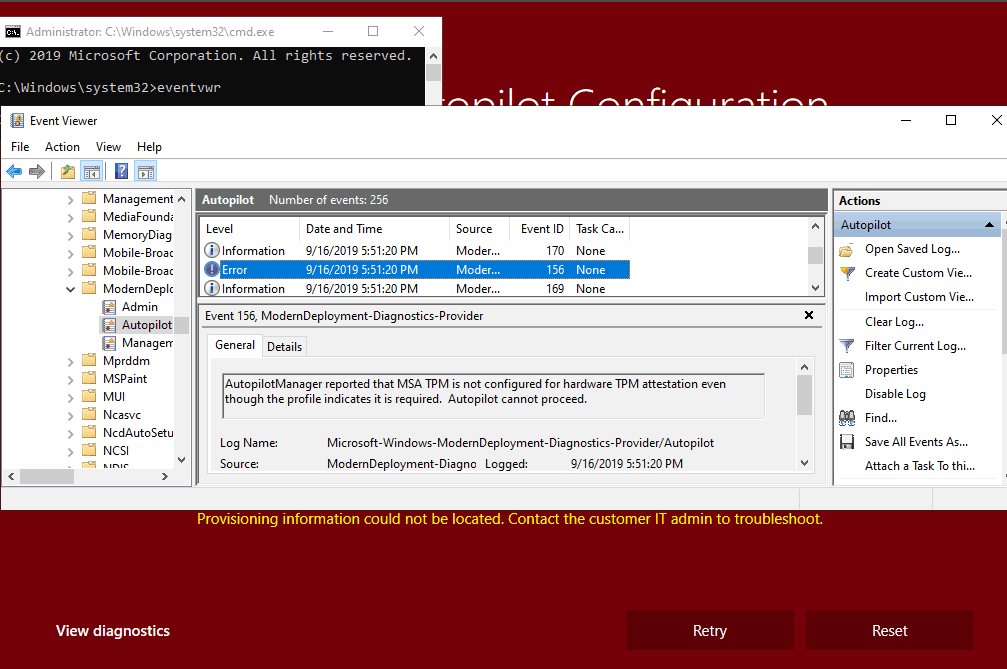1007x669 pixels.
Task: Click the Create Custom View funnel icon
Action: pyautogui.click(x=847, y=274)
